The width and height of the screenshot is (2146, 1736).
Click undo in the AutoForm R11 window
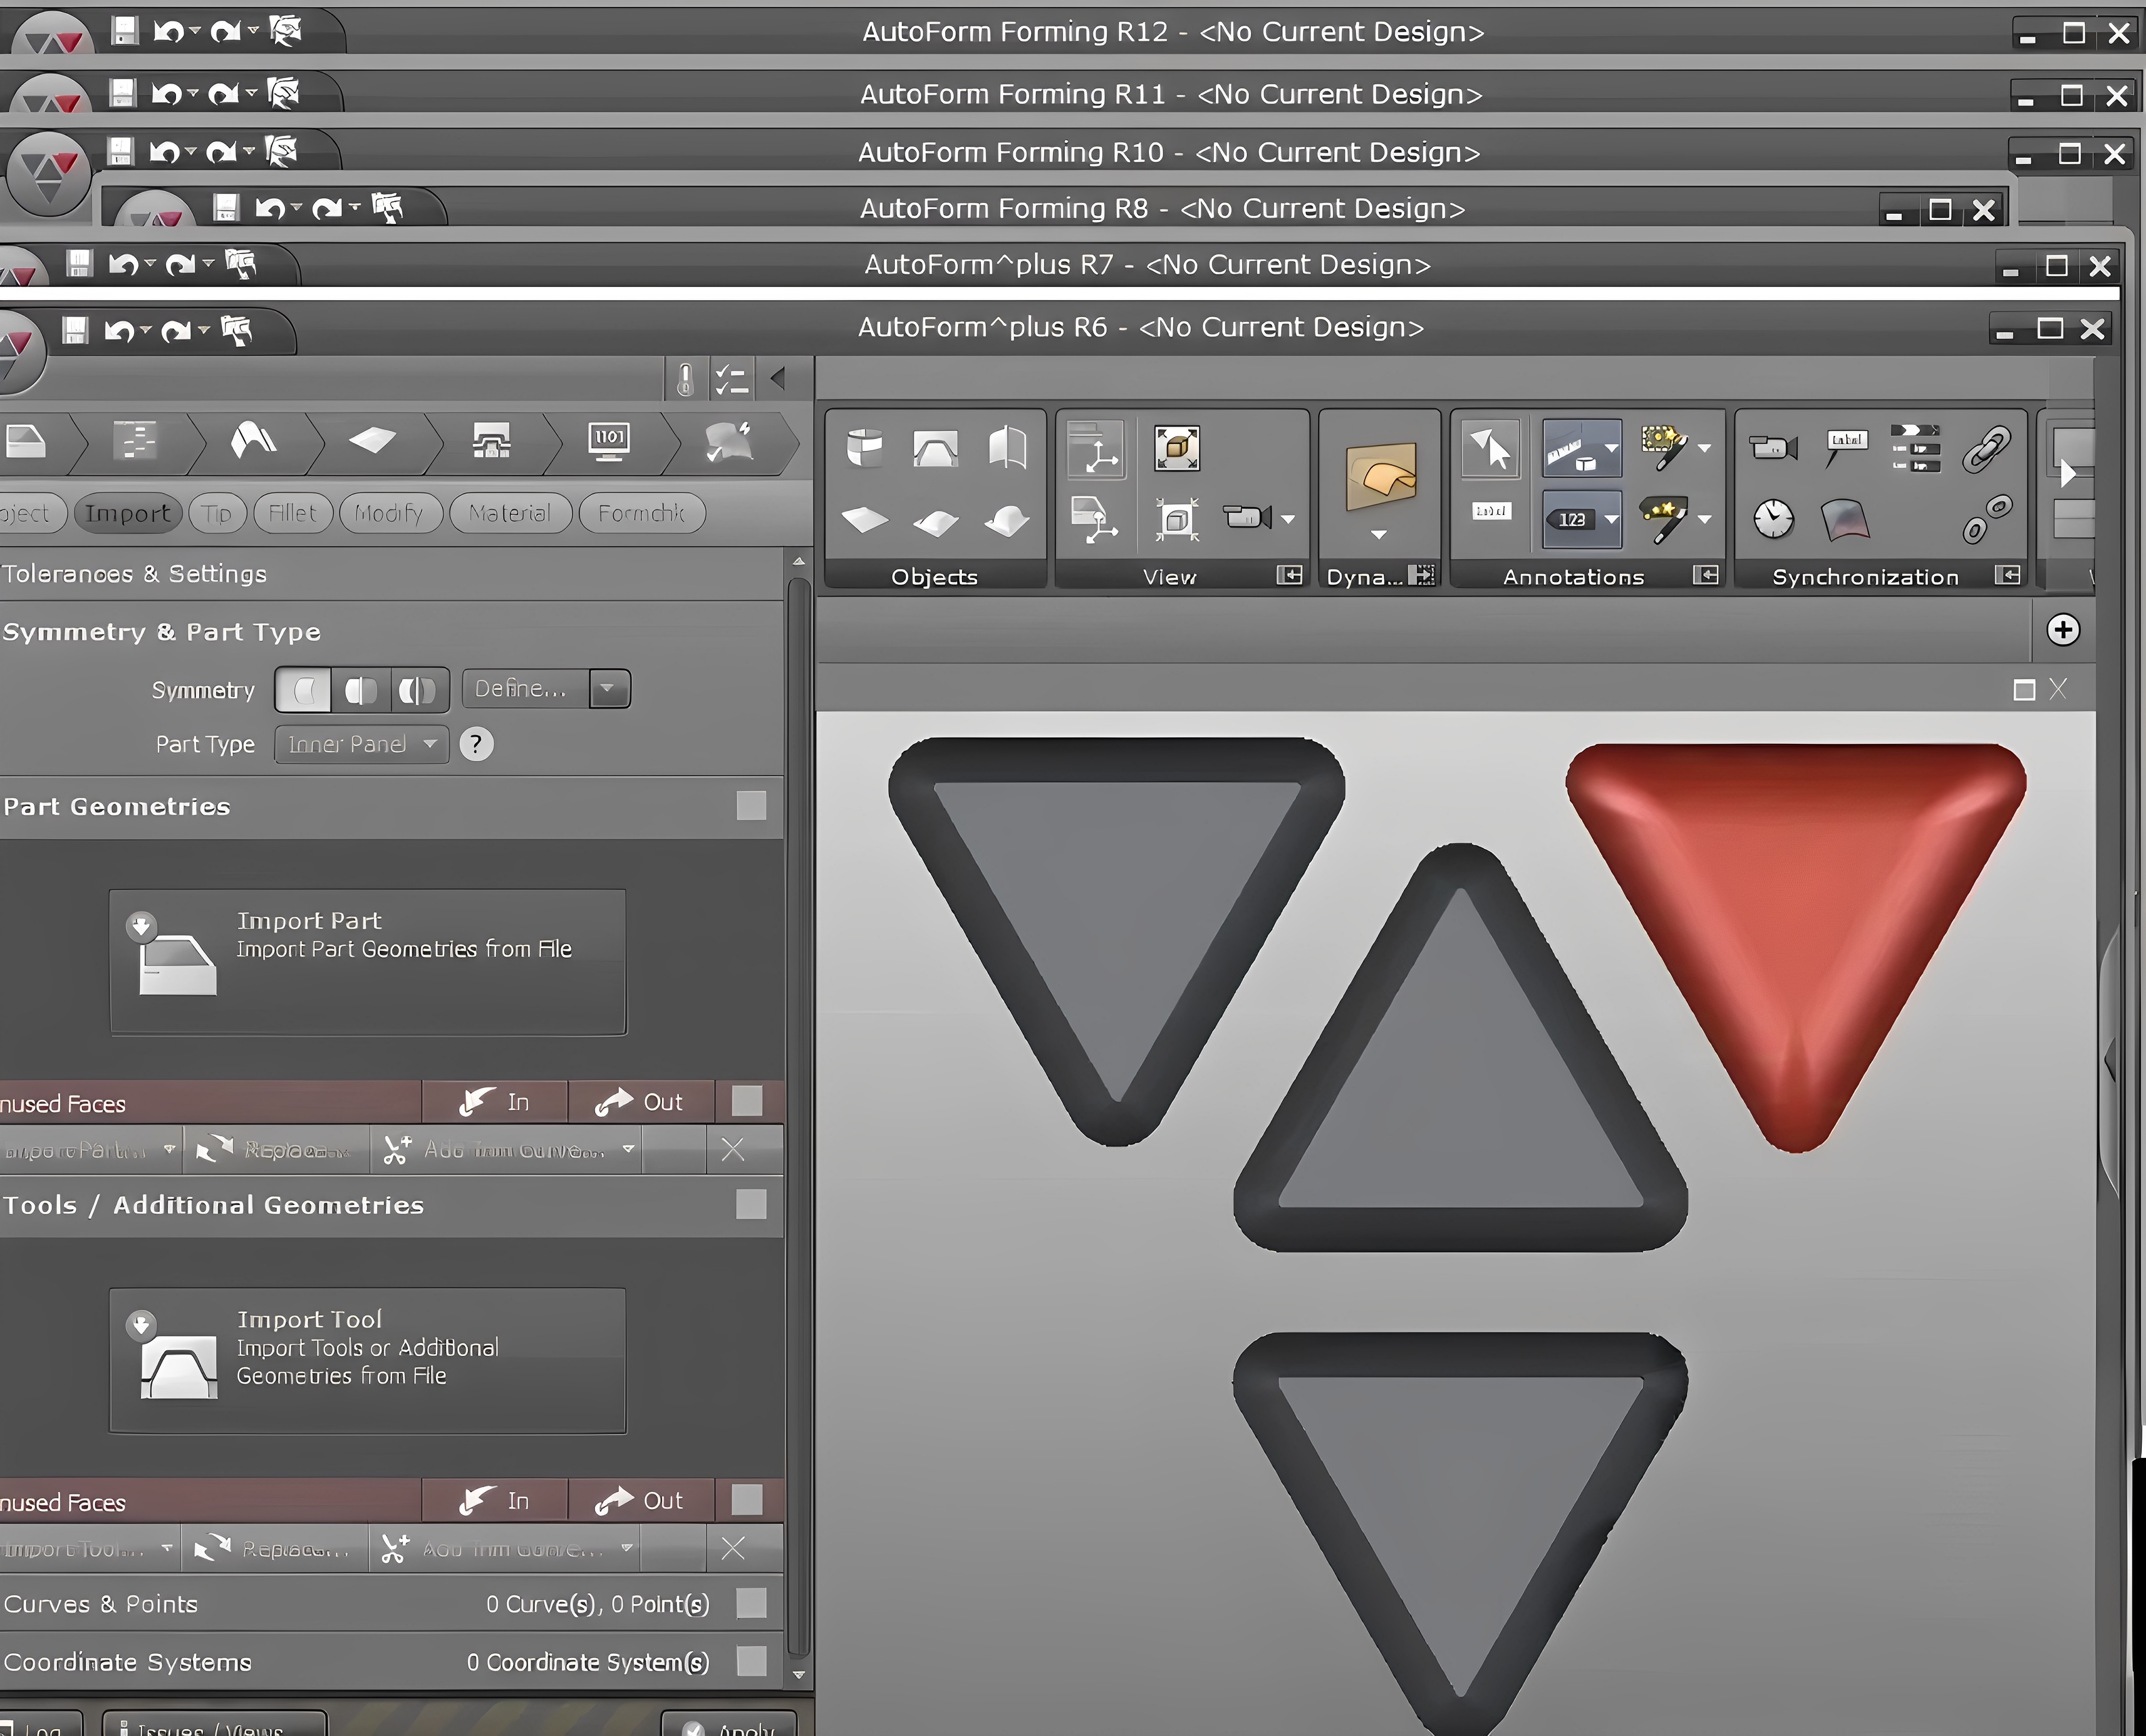[166, 94]
